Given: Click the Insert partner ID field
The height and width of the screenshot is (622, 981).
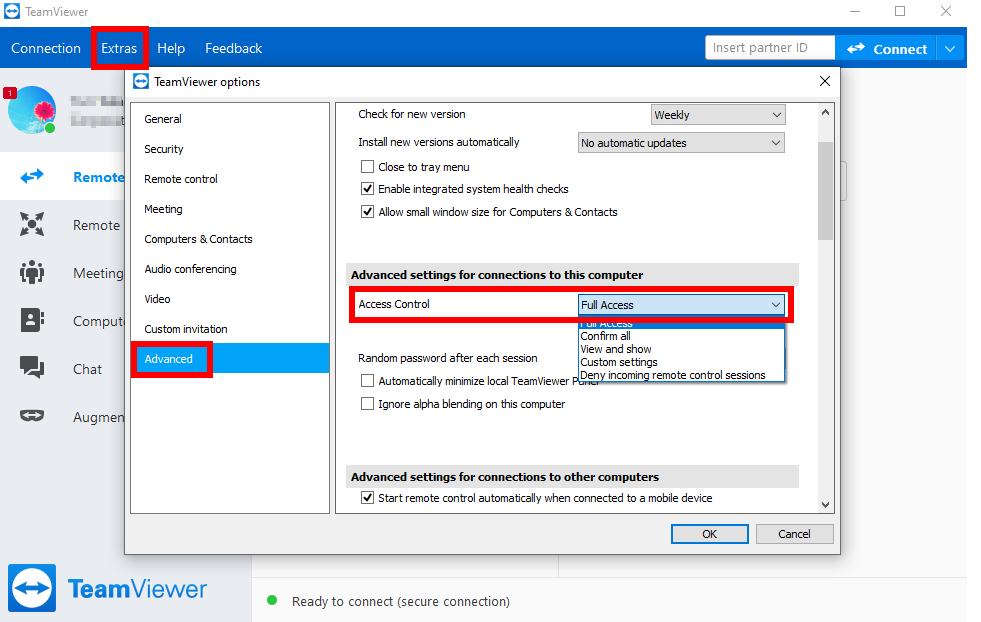Looking at the screenshot, I should (x=770, y=48).
